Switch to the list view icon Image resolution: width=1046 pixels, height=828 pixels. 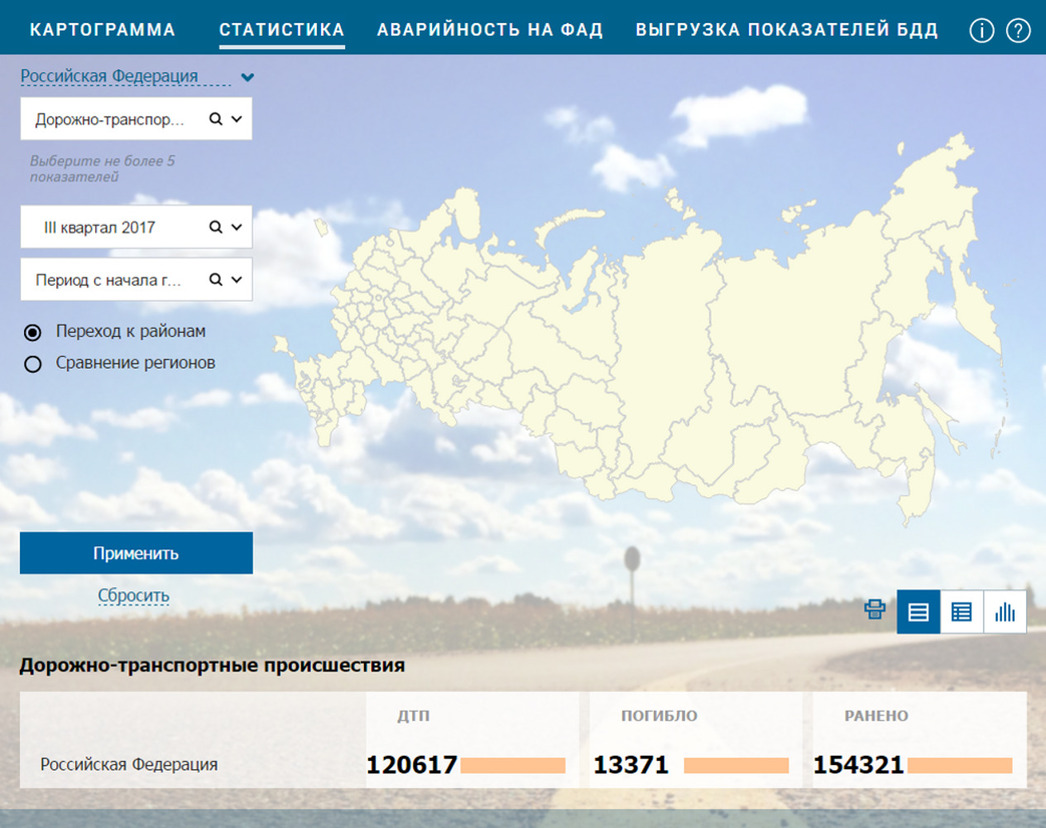(918, 612)
